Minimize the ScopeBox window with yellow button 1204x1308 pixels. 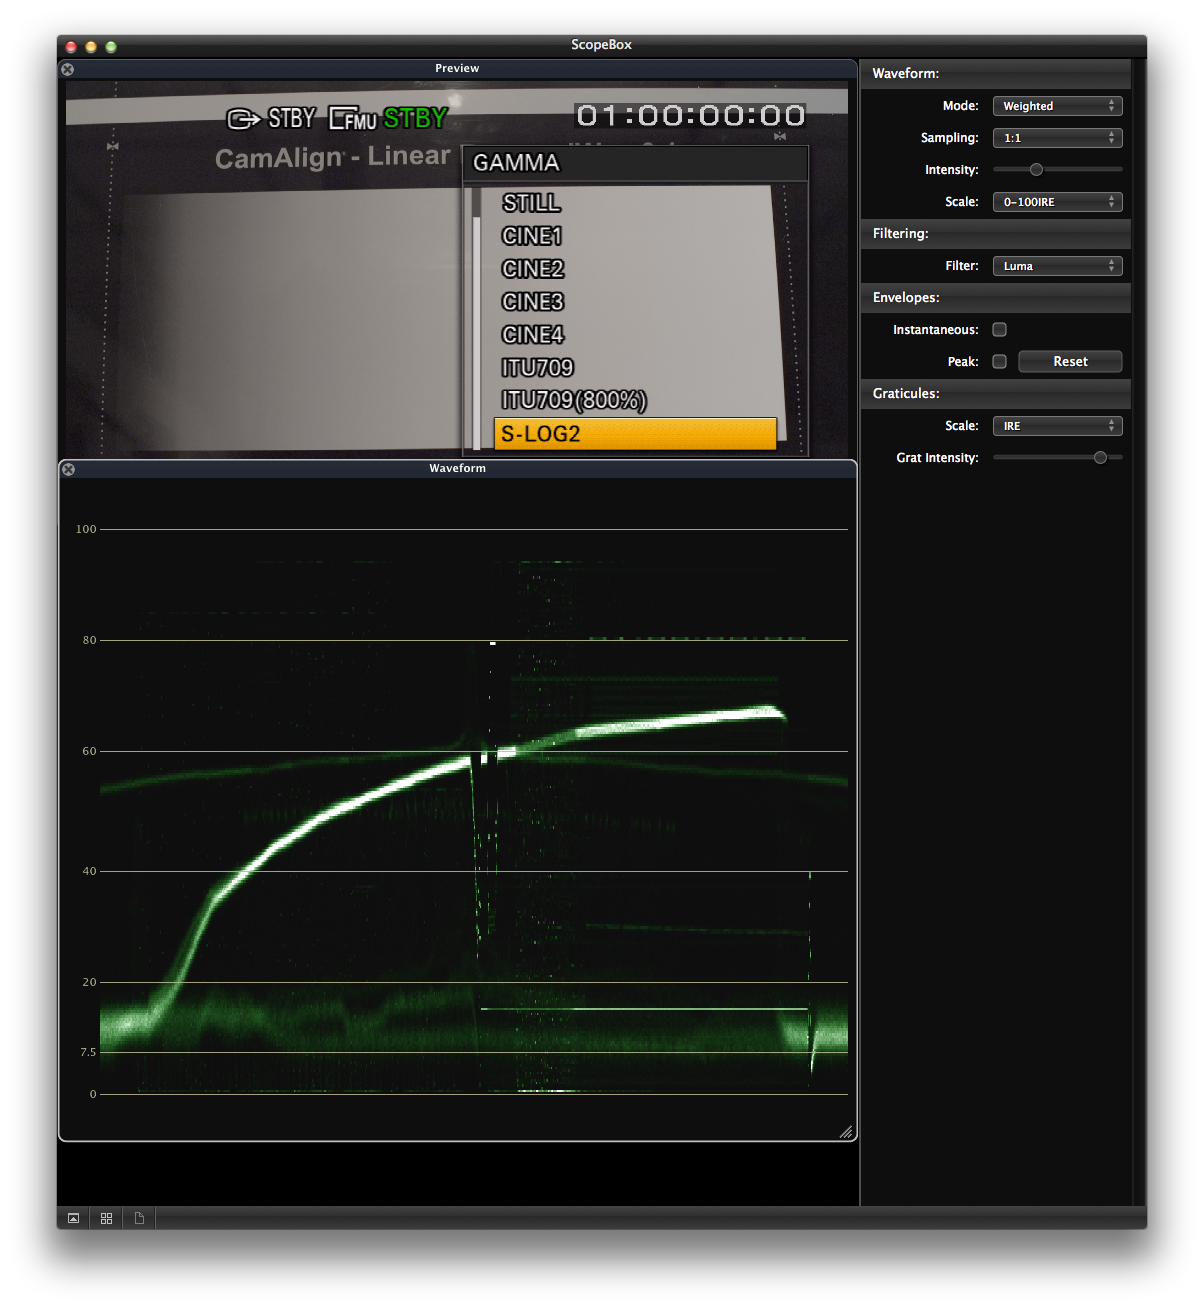(91, 47)
